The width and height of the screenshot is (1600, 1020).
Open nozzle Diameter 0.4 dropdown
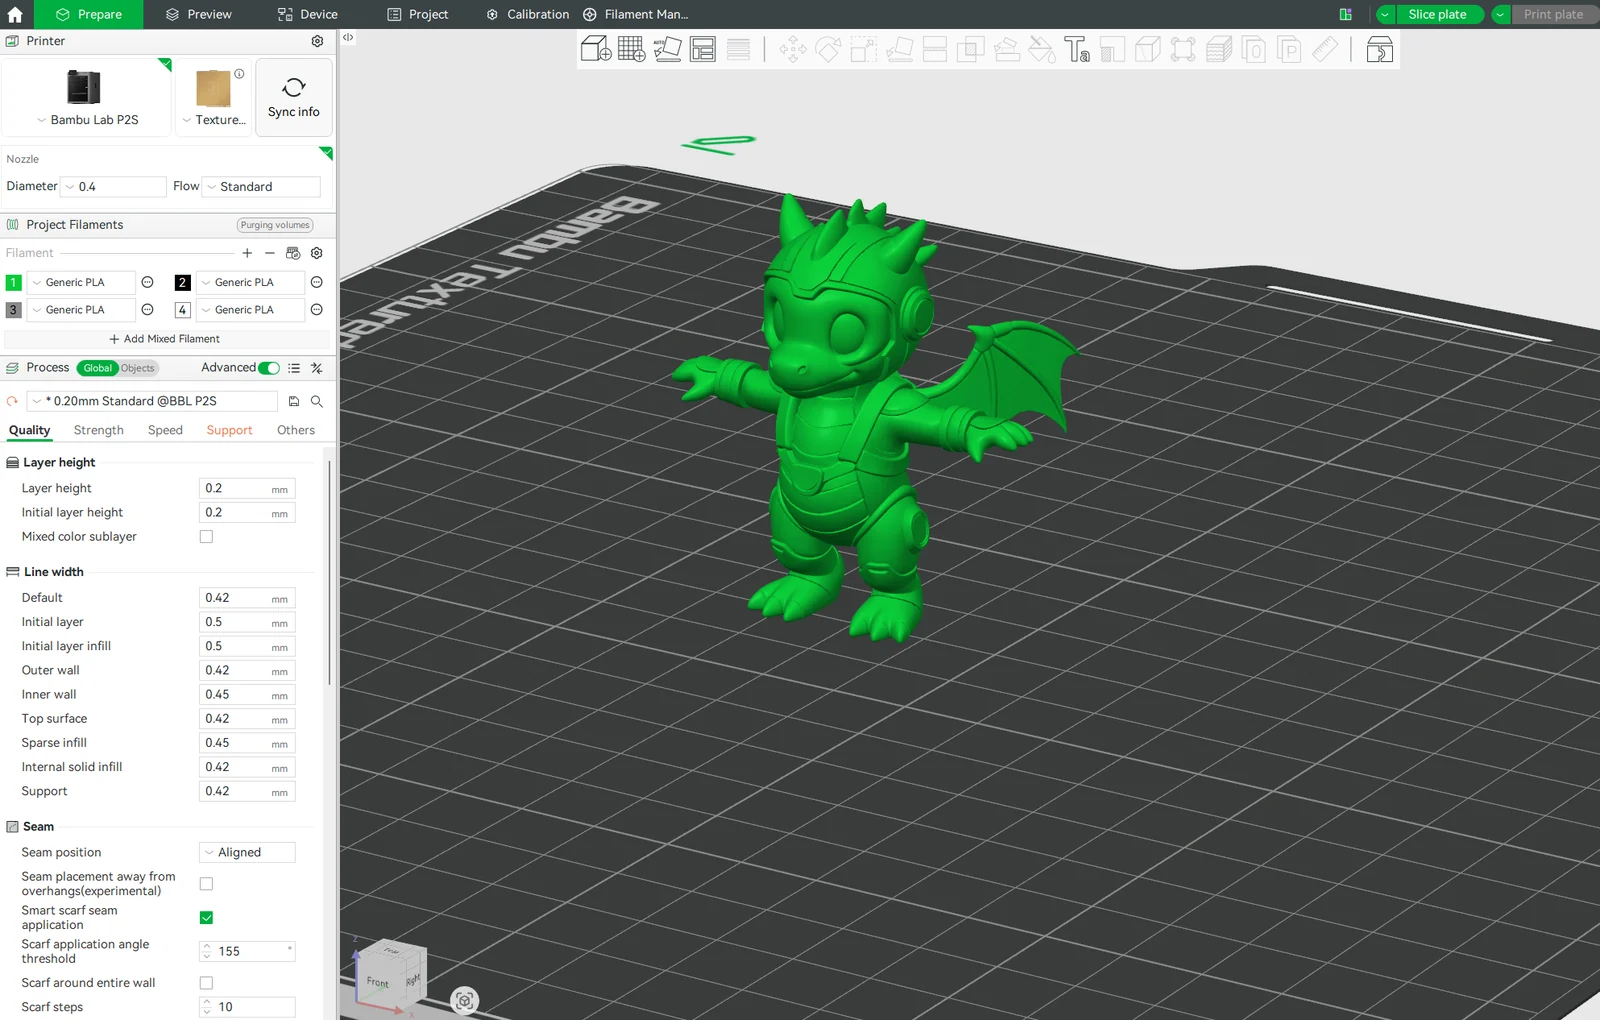coord(114,187)
